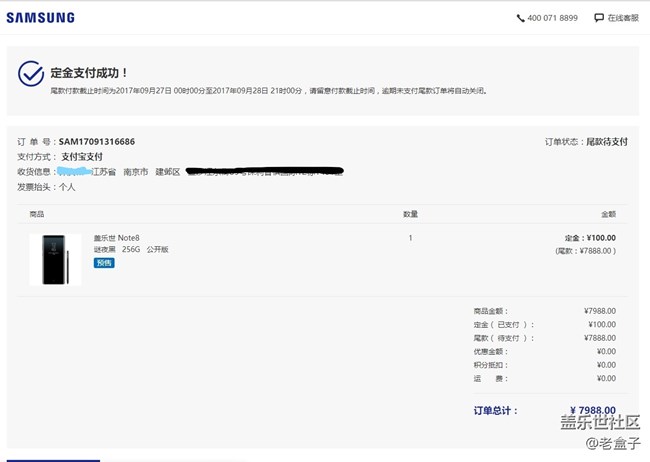Click the 400 071 8899 hotline number
The height and width of the screenshot is (462, 650).
[552, 18]
